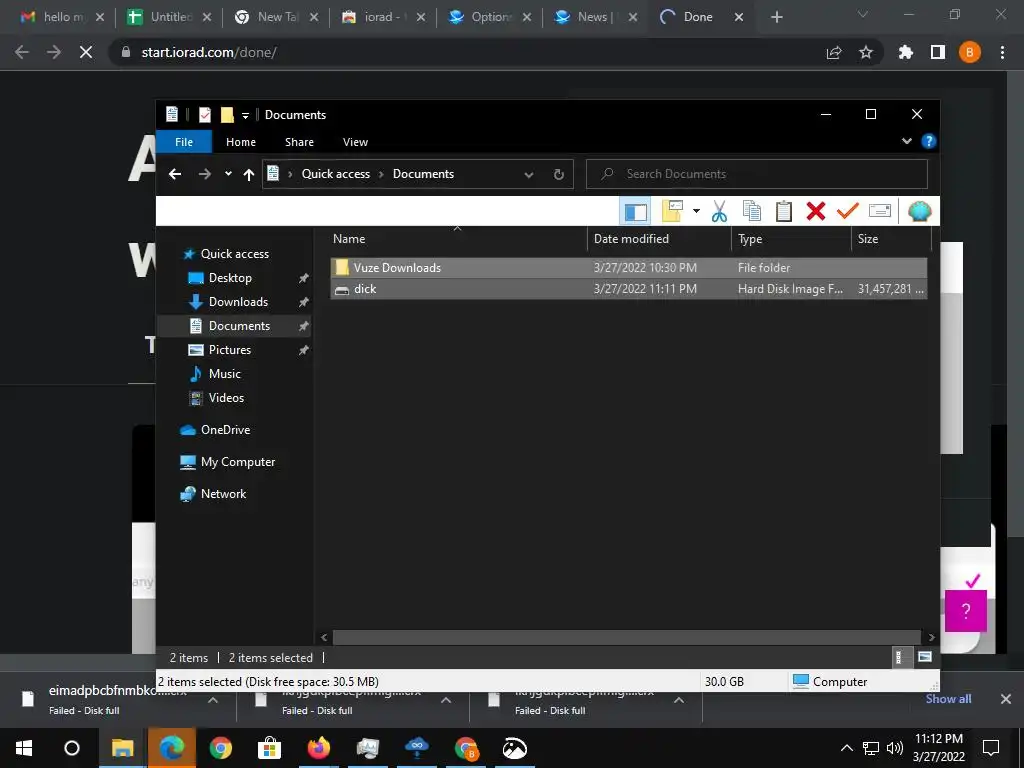Click the Rename card icon
Image resolution: width=1024 pixels, height=768 pixels.
(x=880, y=211)
